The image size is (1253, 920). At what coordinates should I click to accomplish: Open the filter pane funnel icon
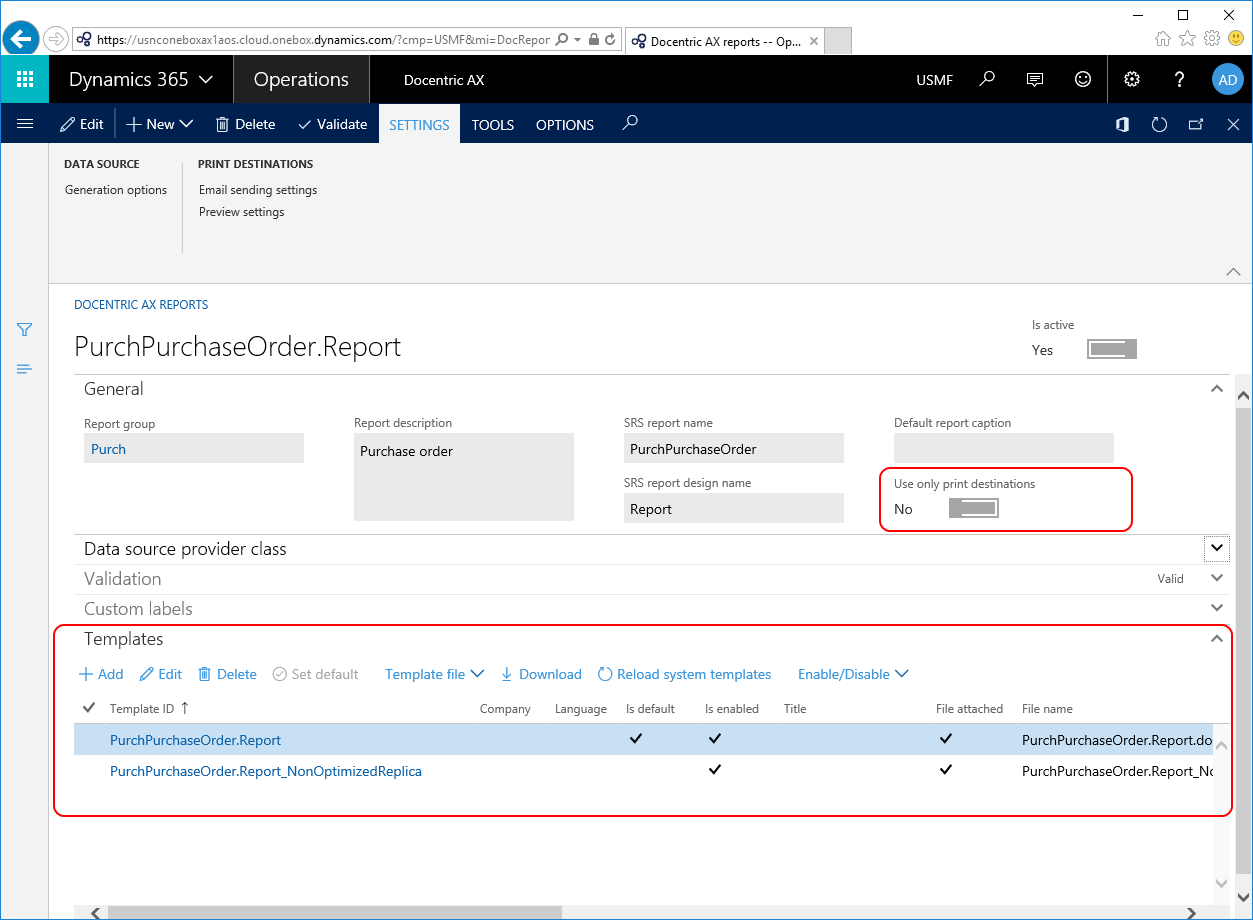point(25,329)
